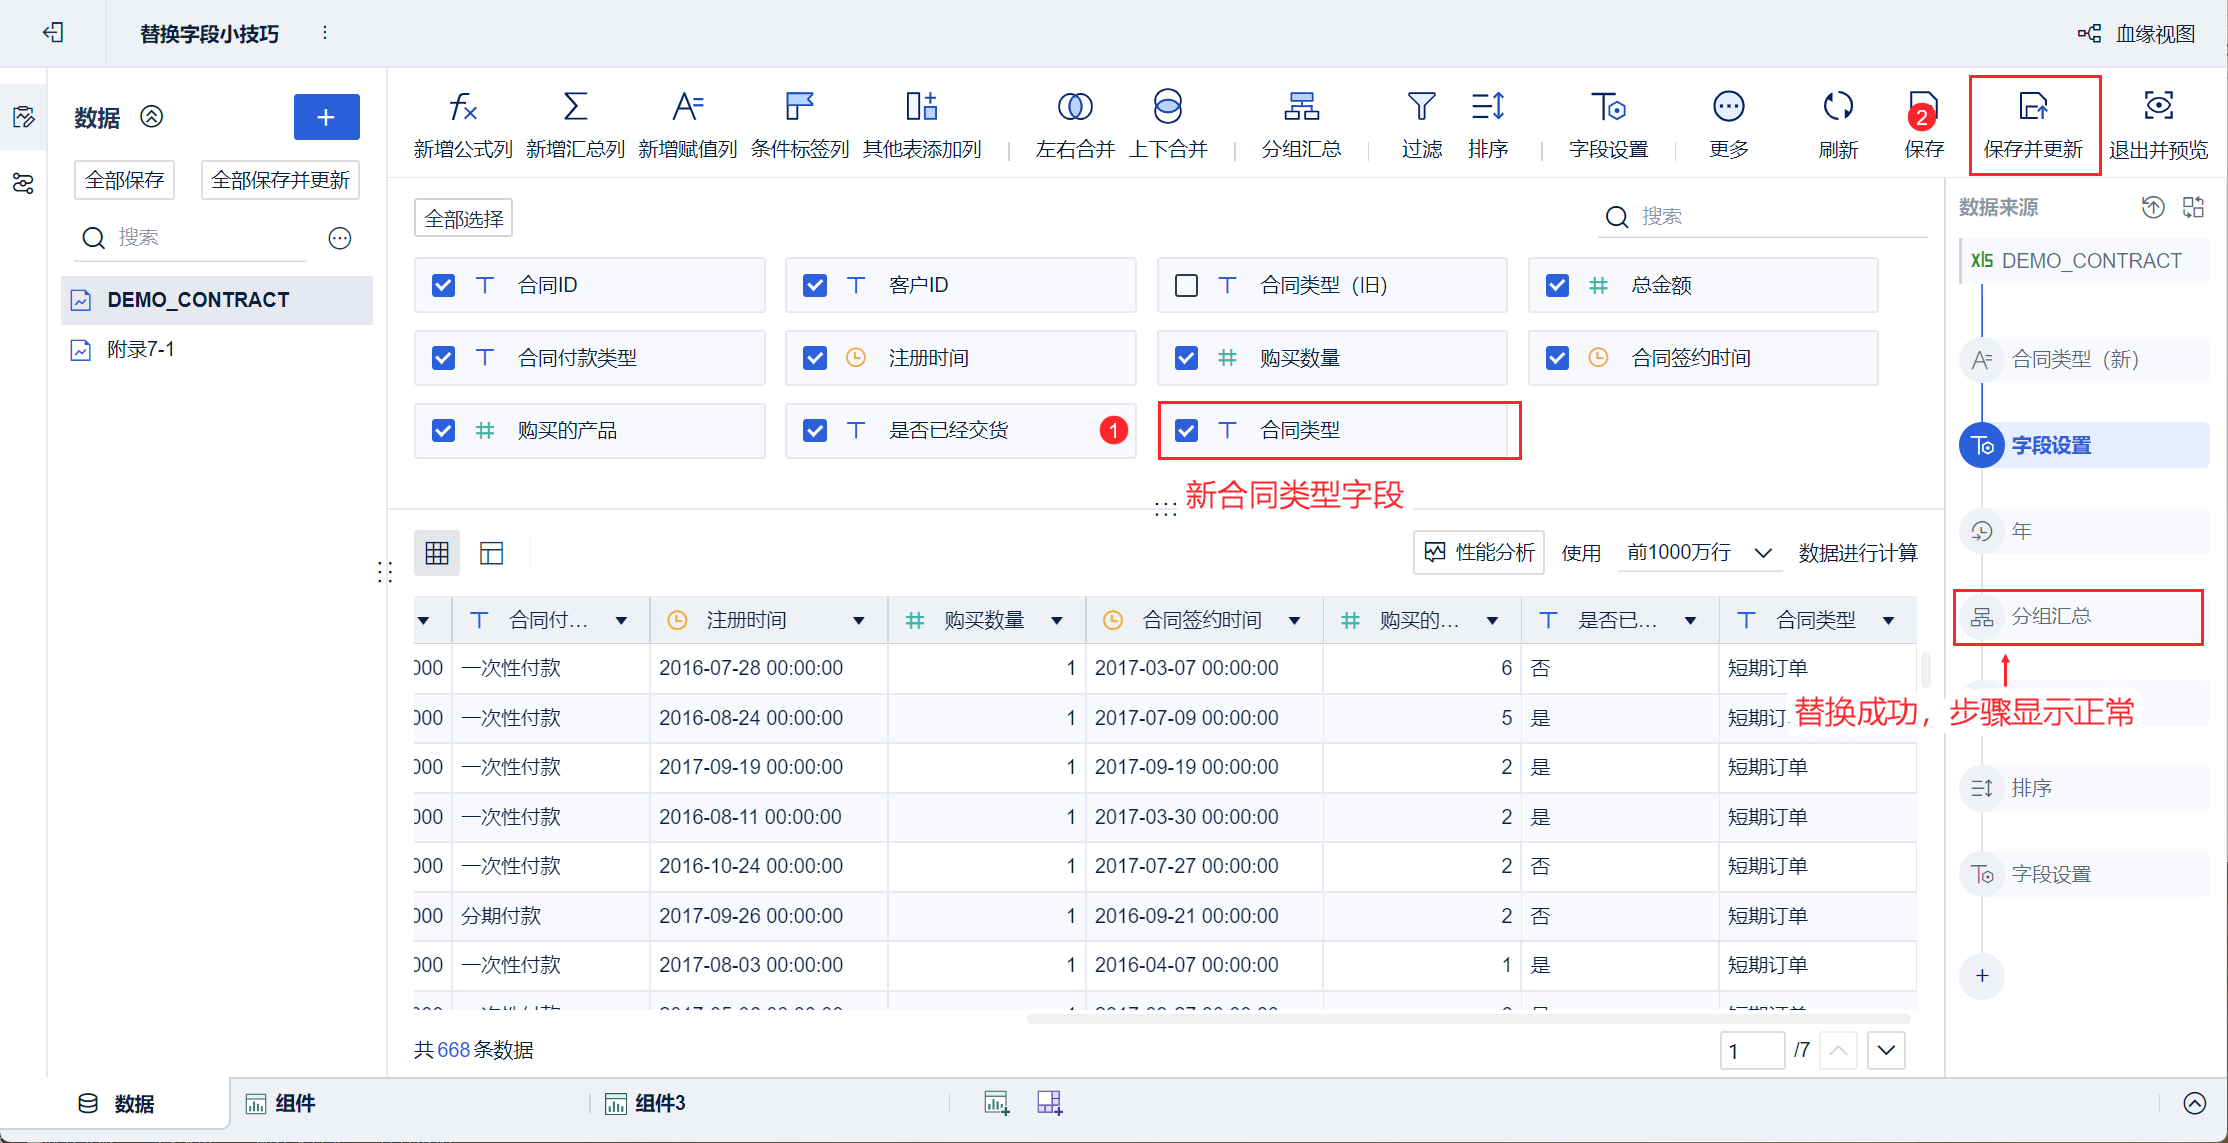2228x1143 pixels.
Task: Click the 刷新 refresh icon
Action: tap(1837, 107)
